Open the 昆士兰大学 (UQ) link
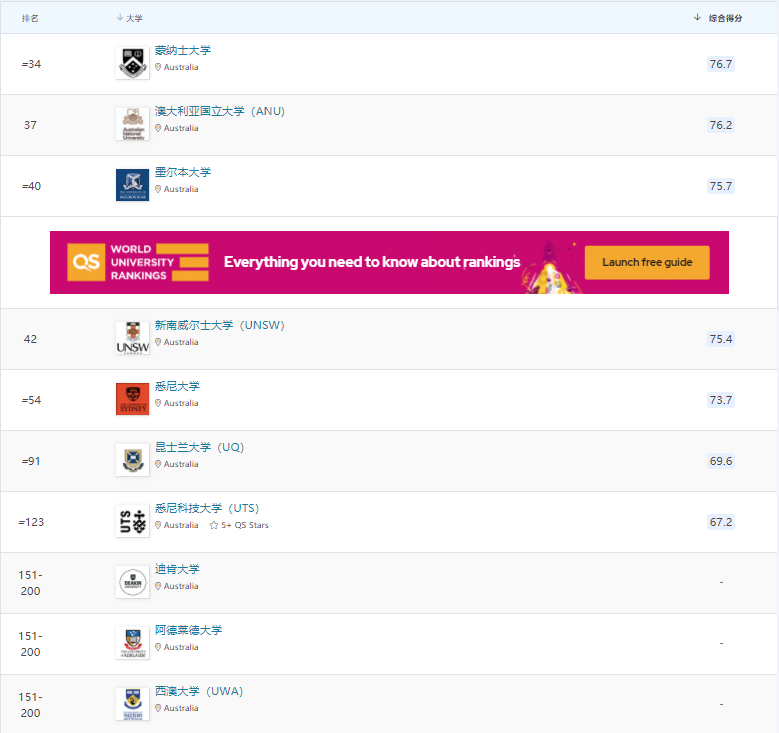This screenshot has height=733, width=779. tap(199, 447)
